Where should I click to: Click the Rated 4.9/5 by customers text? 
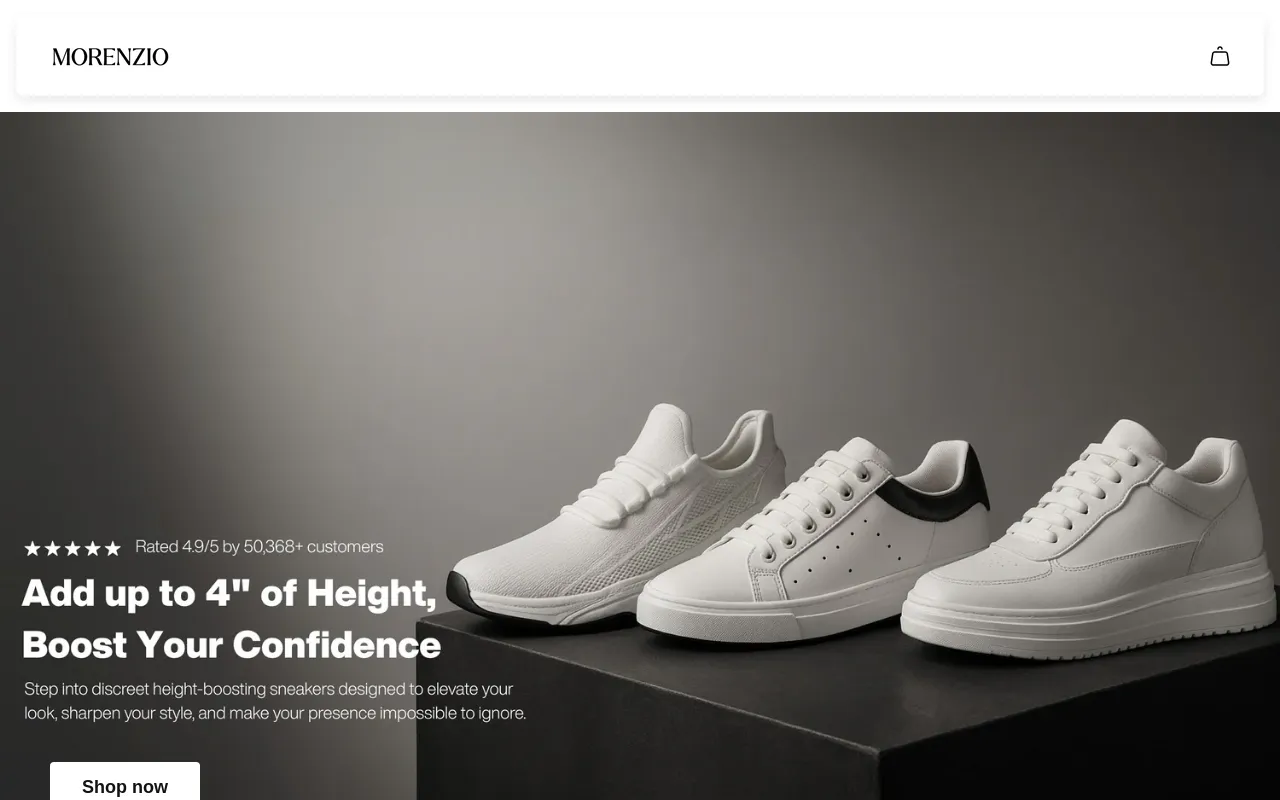(x=259, y=547)
